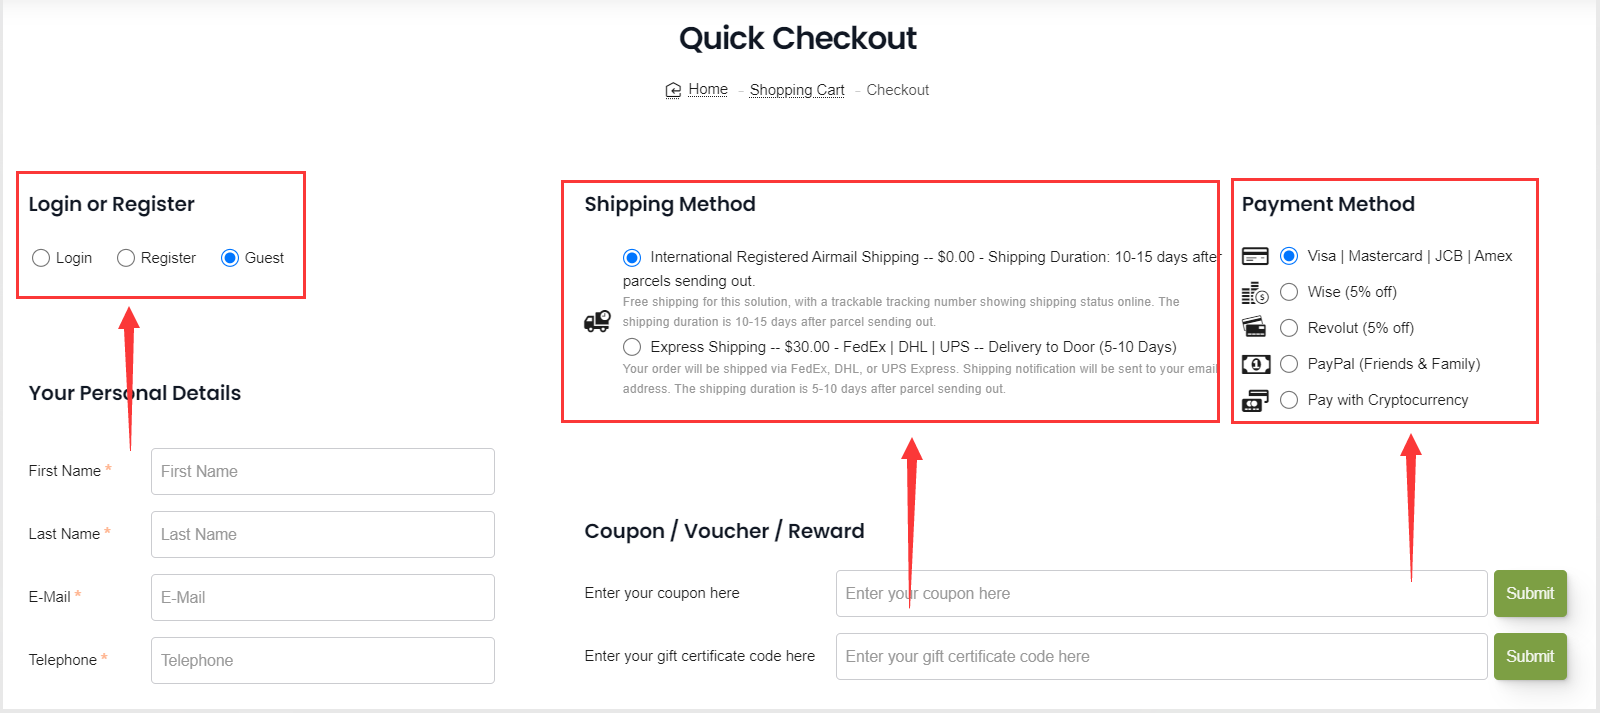
Task: Click the credit card icon beside Visa
Action: 1255,256
